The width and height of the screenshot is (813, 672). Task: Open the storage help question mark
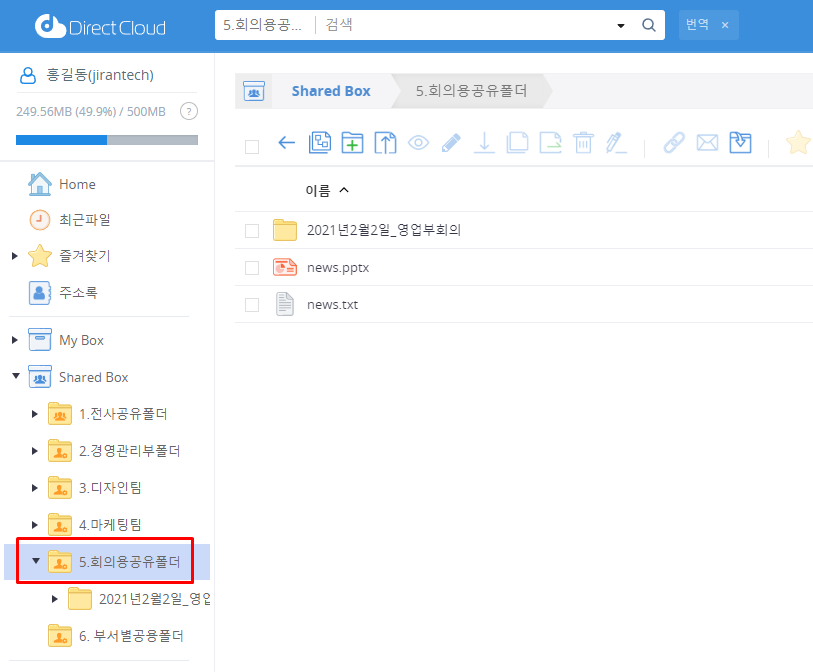[188, 111]
